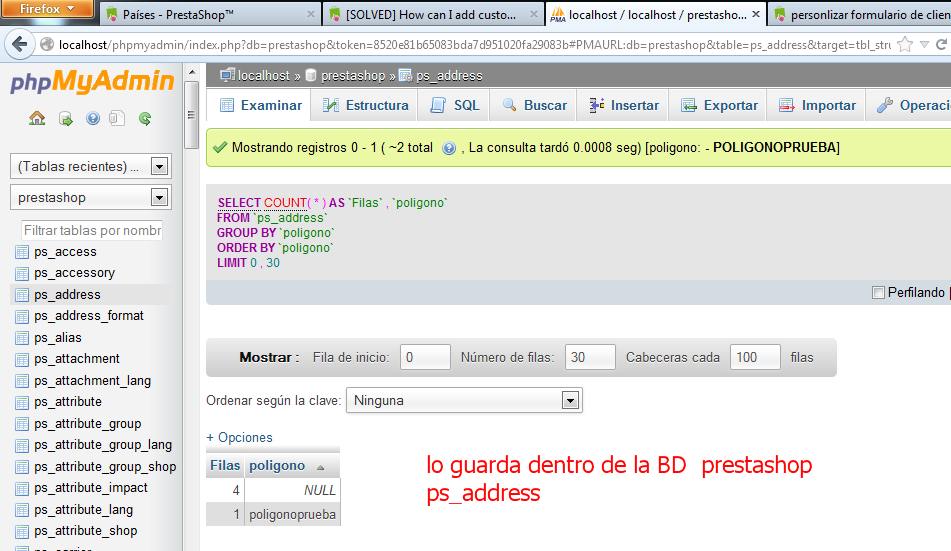The image size is (951, 551).
Task: Close the 'Países - PrestaShop' browser tab
Action: point(311,14)
